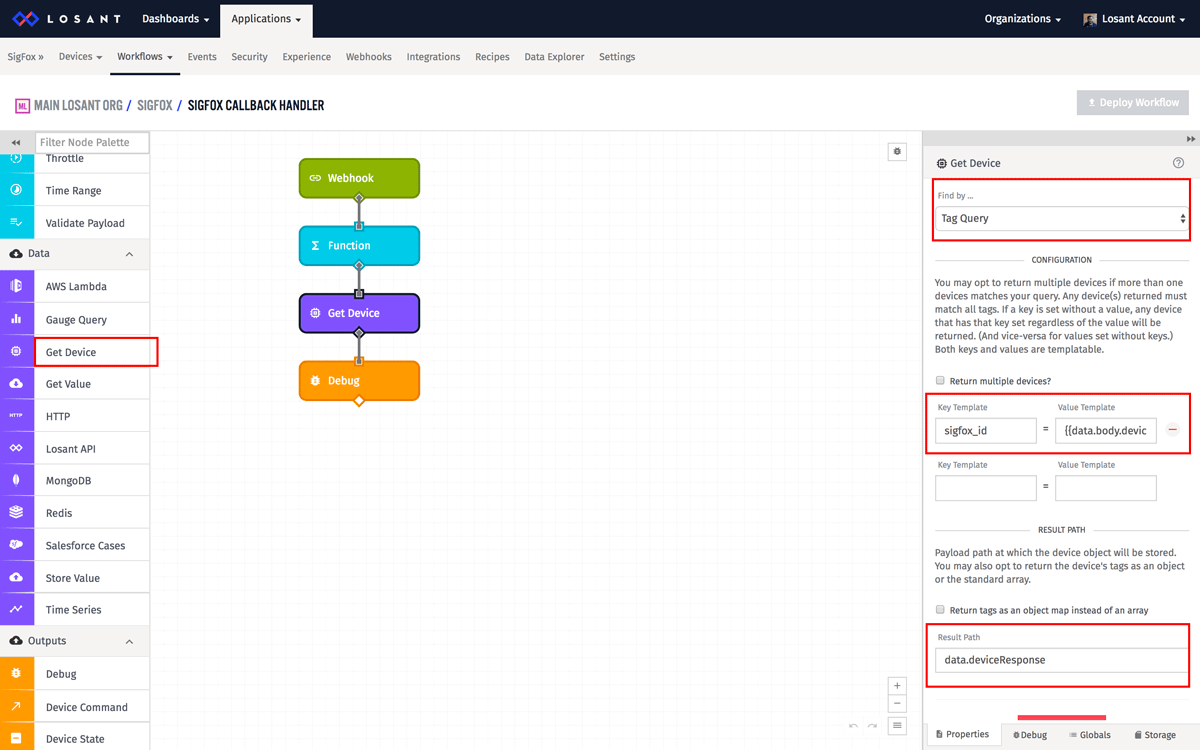Image resolution: width=1200 pixels, height=750 pixels.
Task: Switch to the Globals tab in the bottom panel
Action: [1090, 735]
